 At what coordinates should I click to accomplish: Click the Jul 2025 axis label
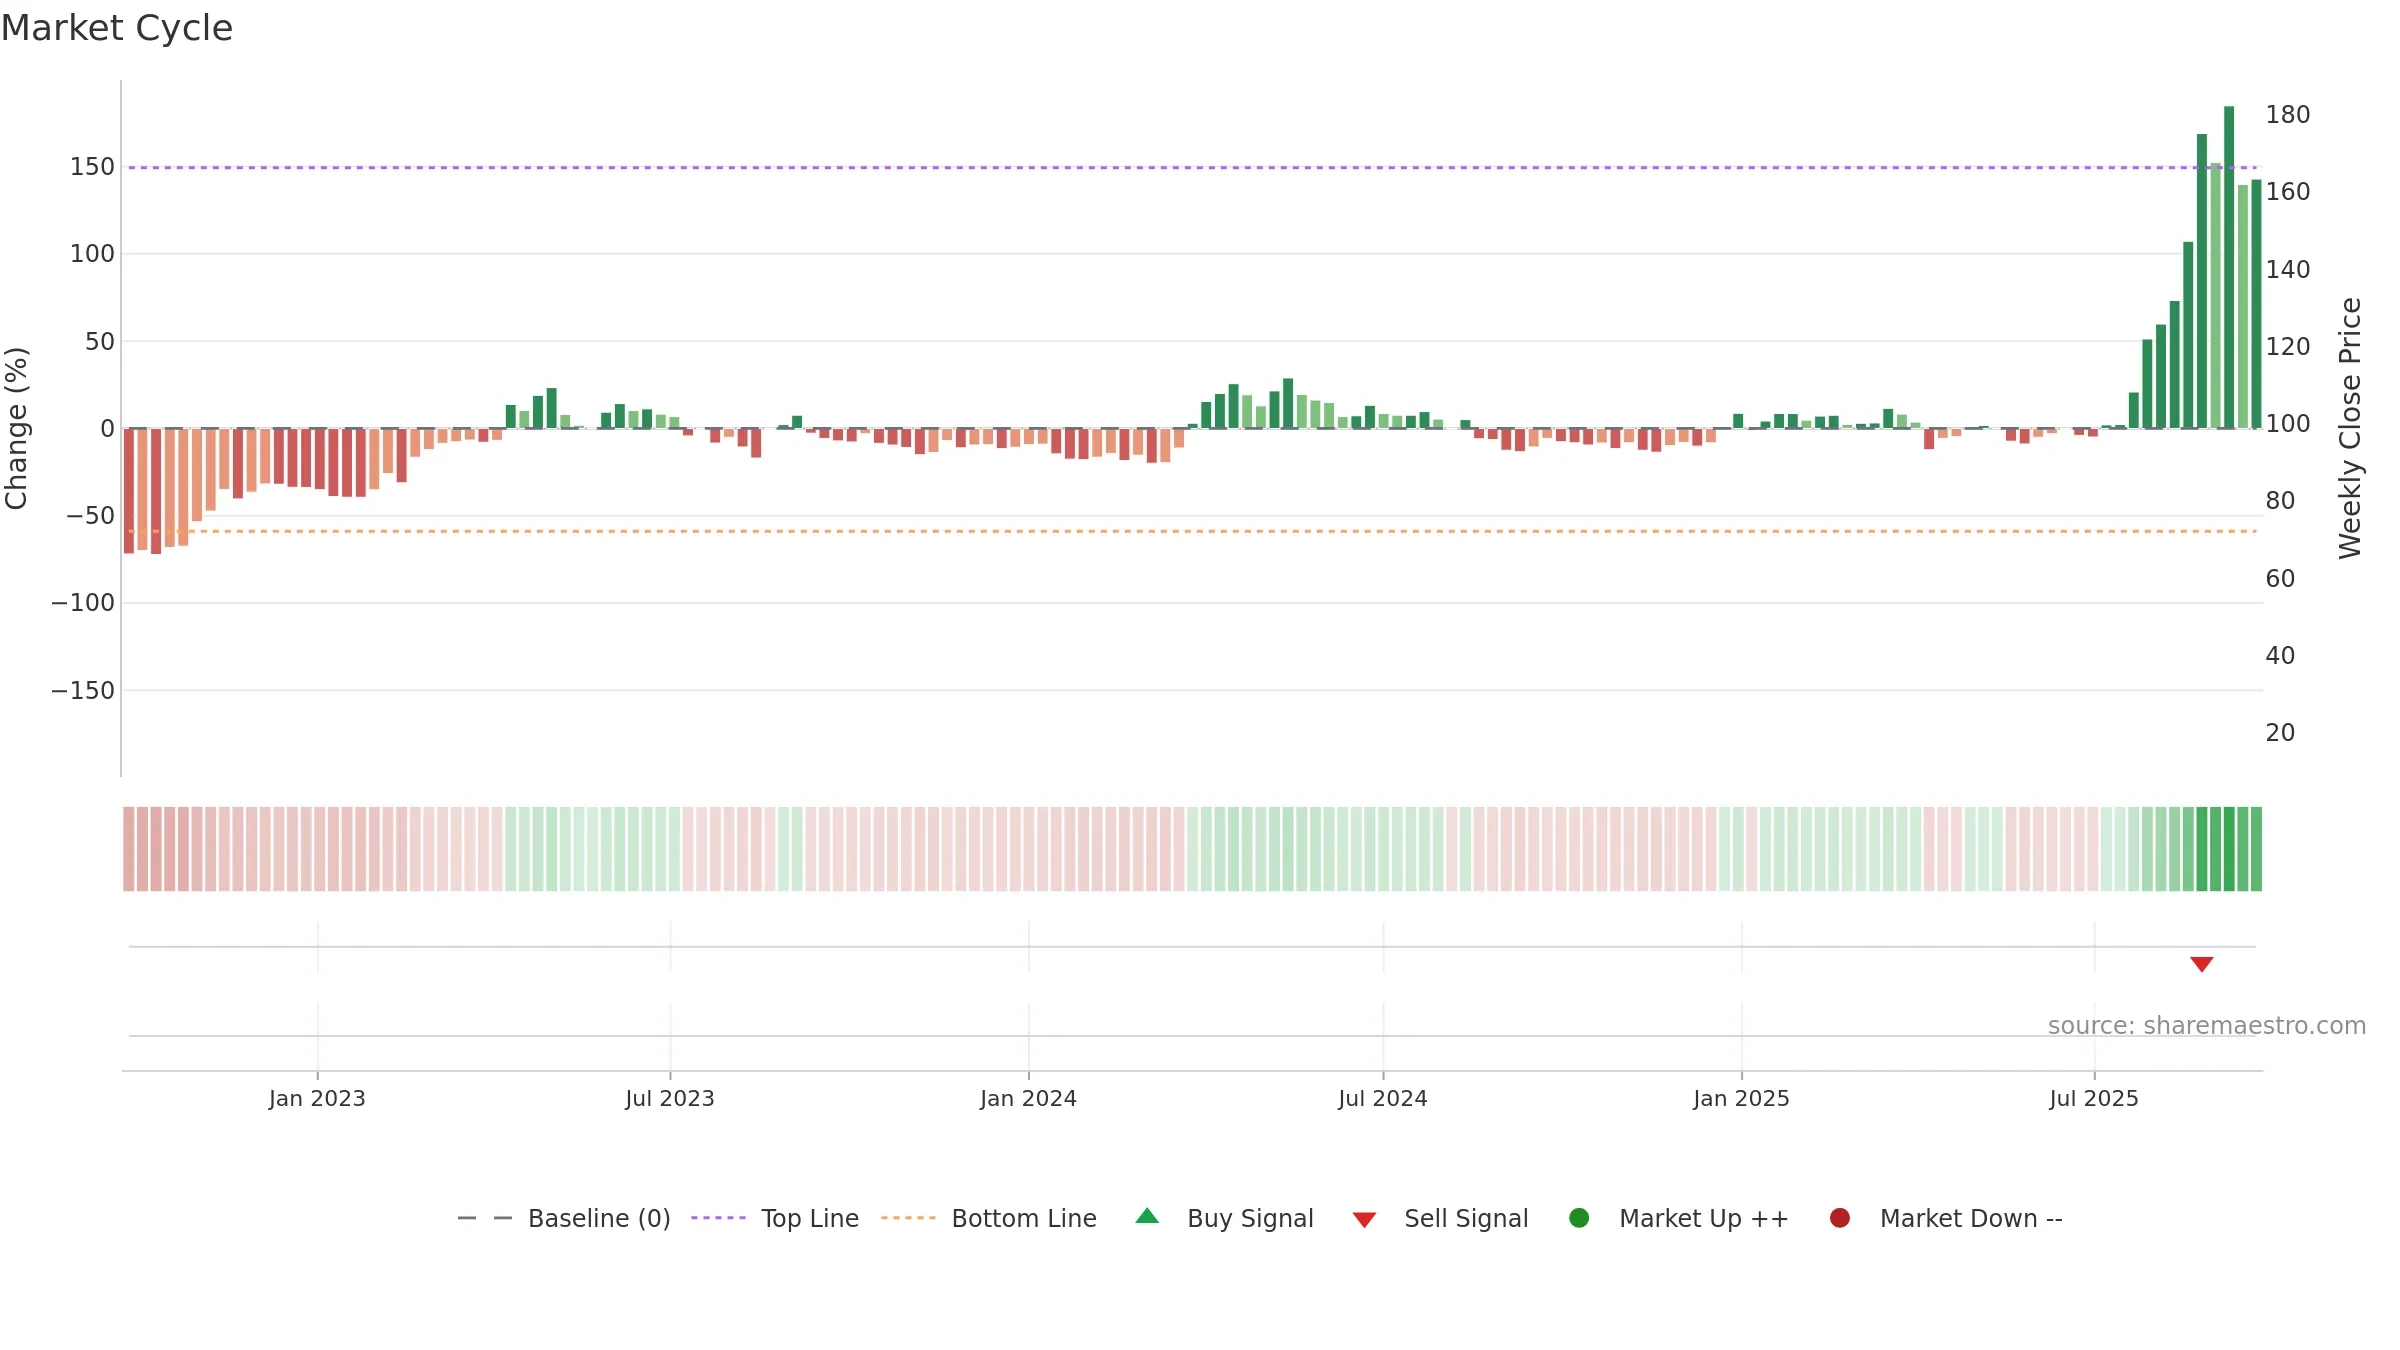pyautogui.click(x=2094, y=1099)
